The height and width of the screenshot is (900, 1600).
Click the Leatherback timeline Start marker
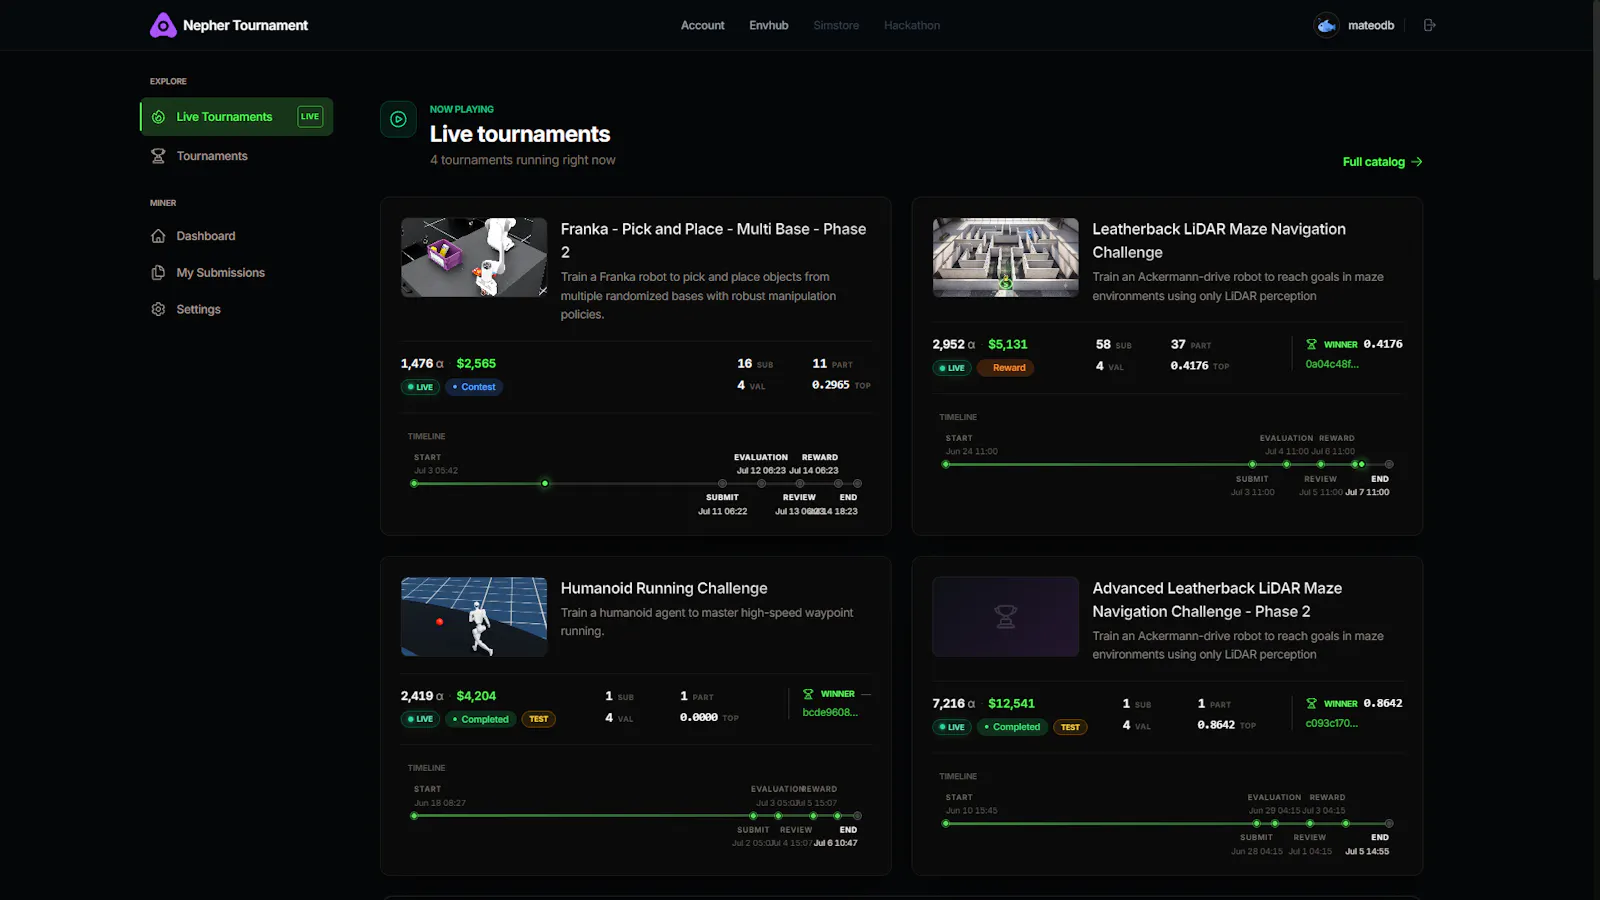[946, 464]
